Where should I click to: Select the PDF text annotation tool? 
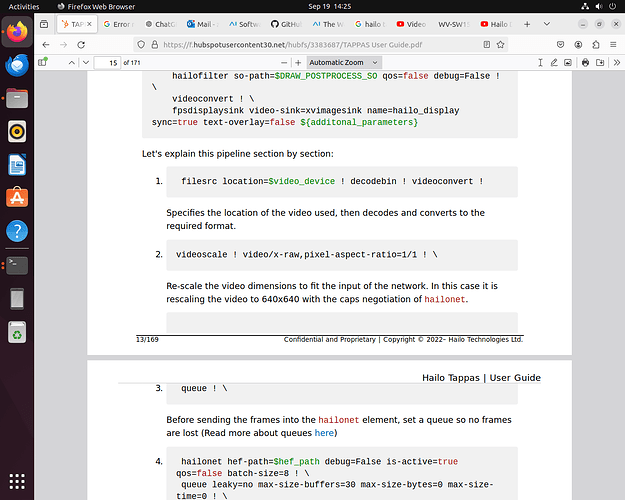[540, 63]
